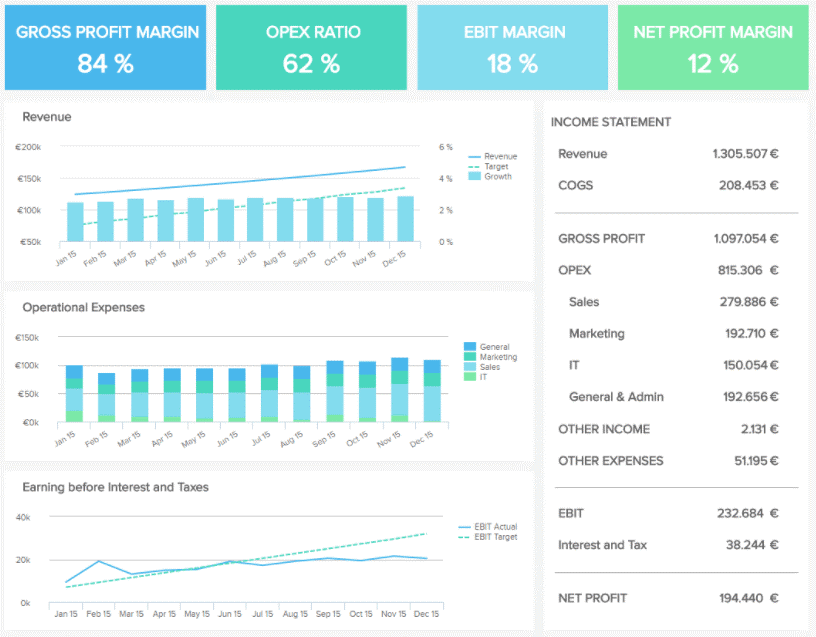Select the GROSS PROFIT row in Income Statement
This screenshot has height=637, width=816.
pos(668,238)
